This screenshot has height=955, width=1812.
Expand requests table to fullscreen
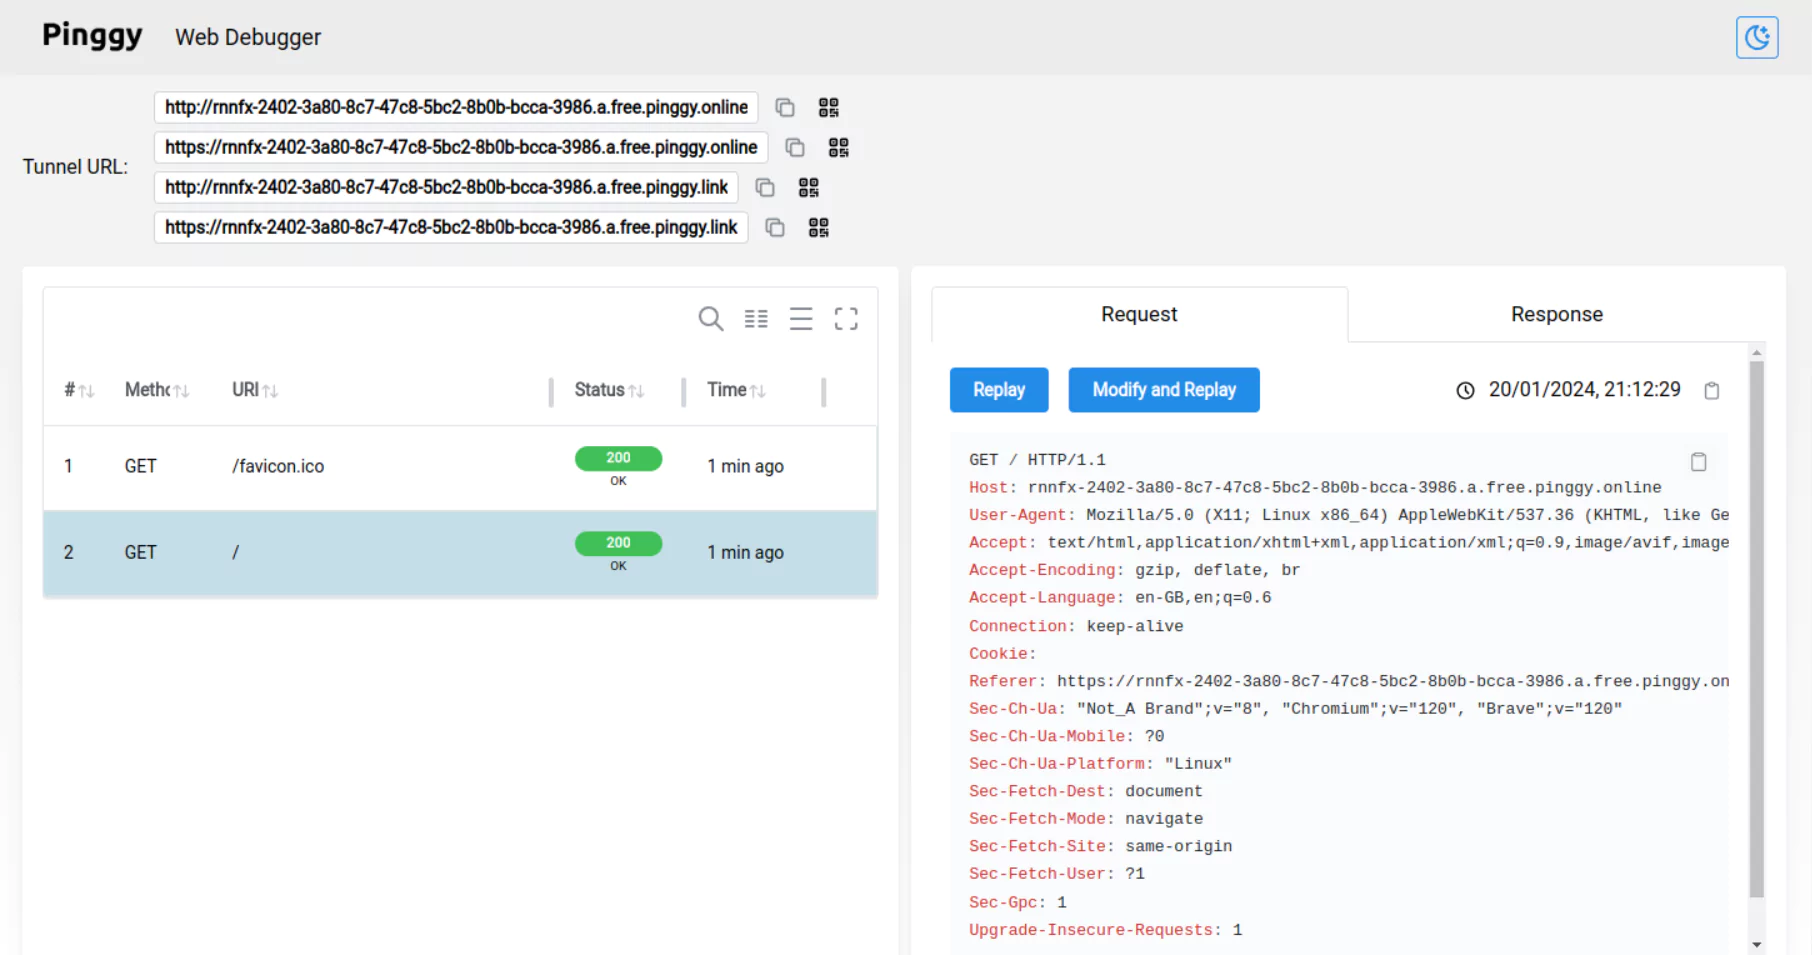[846, 319]
